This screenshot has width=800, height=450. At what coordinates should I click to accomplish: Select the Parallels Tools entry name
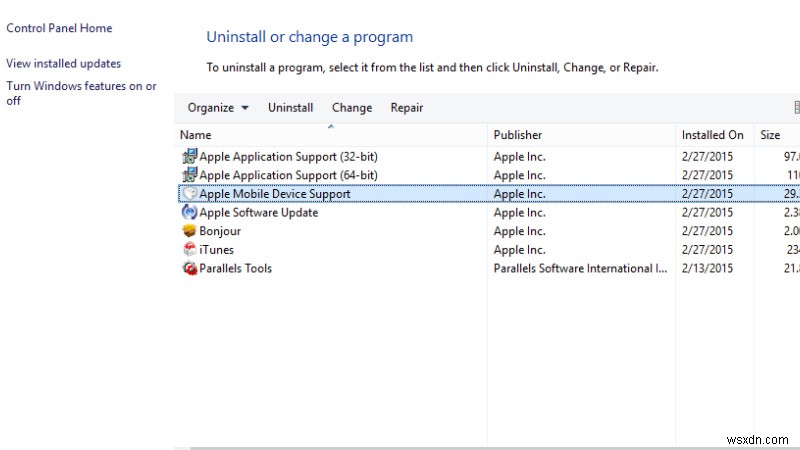click(235, 268)
